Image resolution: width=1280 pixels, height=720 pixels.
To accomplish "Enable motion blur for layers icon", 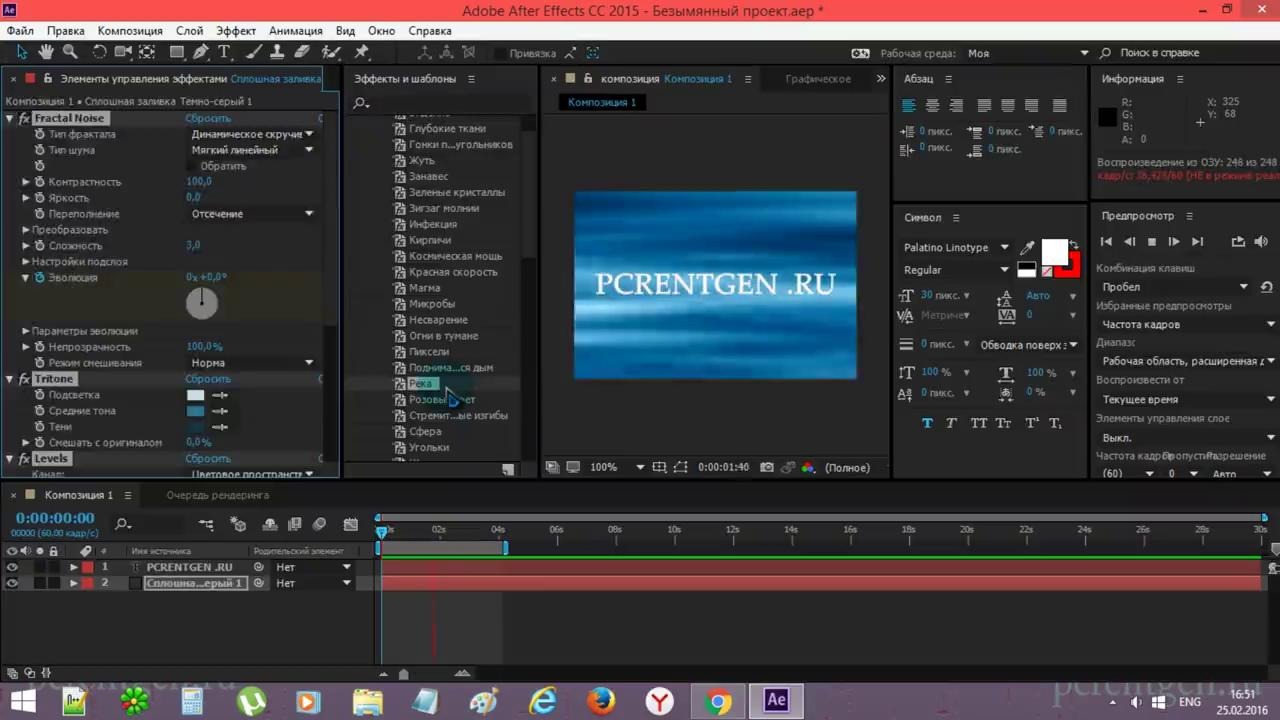I will (319, 524).
